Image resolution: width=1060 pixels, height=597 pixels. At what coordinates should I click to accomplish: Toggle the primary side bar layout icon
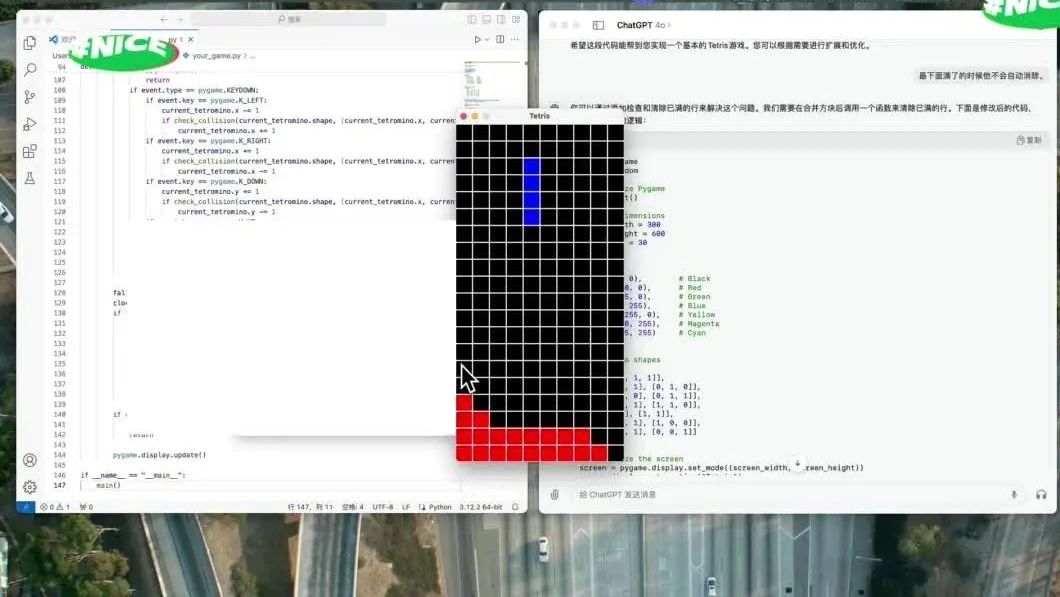pyautogui.click(x=472, y=20)
